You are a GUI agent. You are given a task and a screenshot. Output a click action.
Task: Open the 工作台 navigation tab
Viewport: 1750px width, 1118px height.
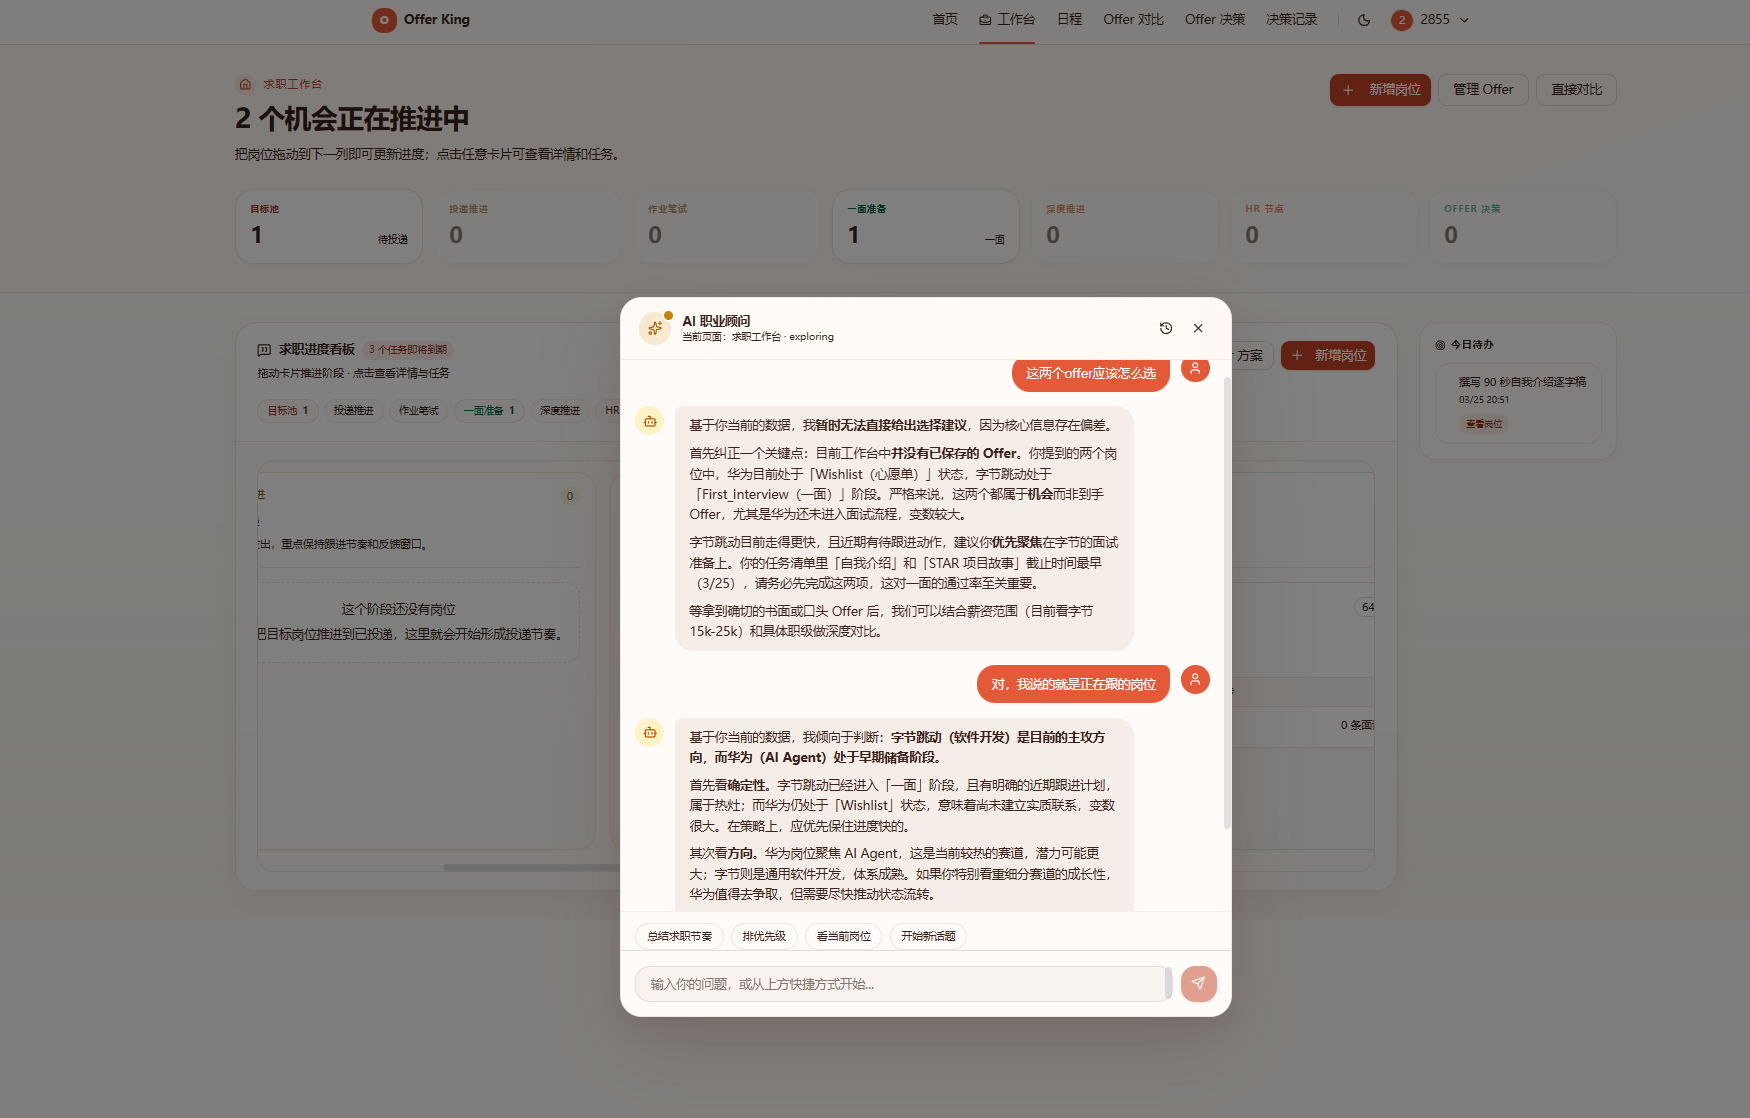tap(1007, 20)
